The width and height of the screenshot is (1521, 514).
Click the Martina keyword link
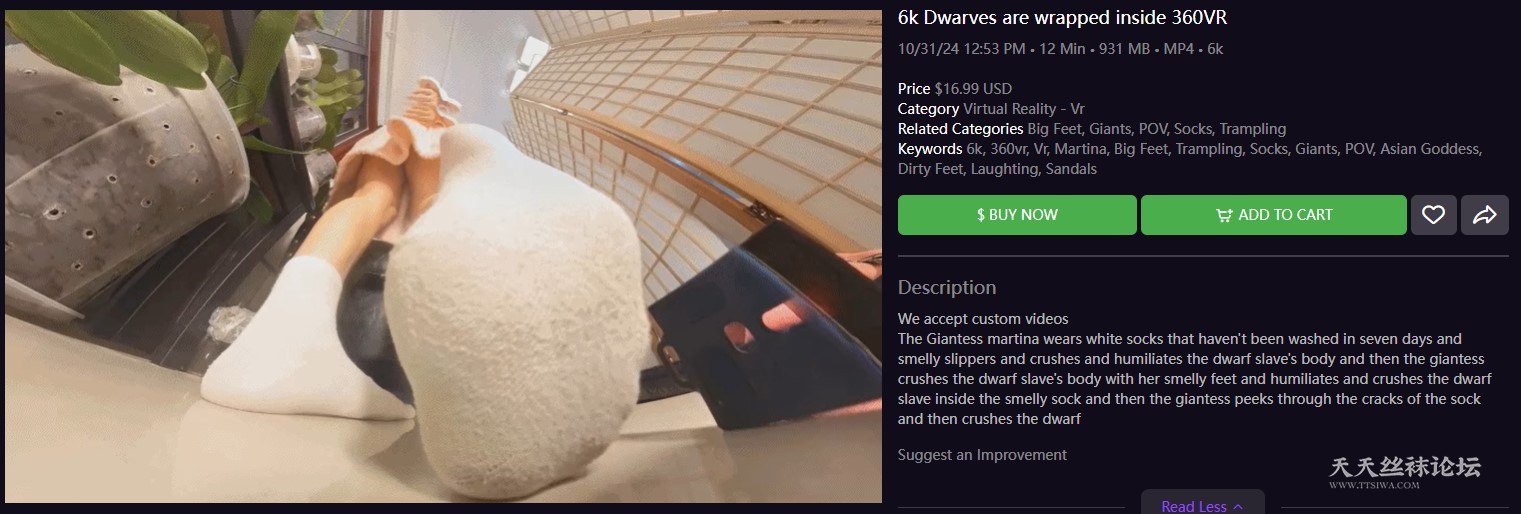(x=1080, y=149)
